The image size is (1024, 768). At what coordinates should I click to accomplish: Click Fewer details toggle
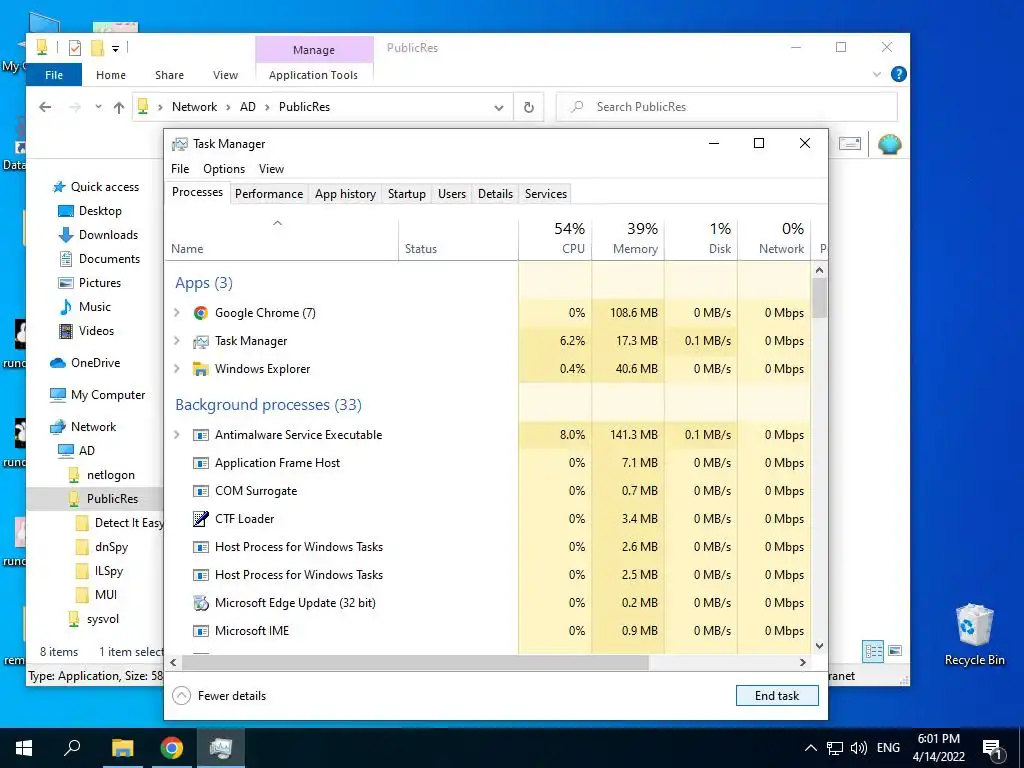coord(219,696)
